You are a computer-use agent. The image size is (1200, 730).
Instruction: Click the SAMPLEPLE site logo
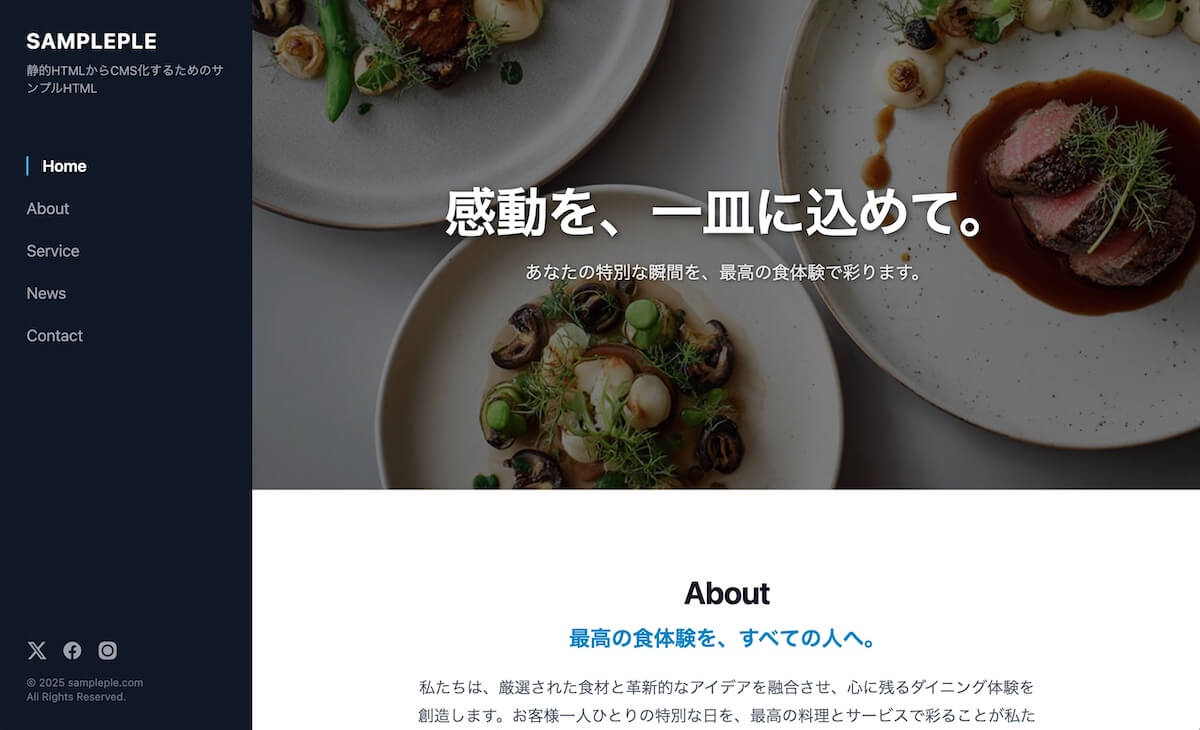(91, 41)
